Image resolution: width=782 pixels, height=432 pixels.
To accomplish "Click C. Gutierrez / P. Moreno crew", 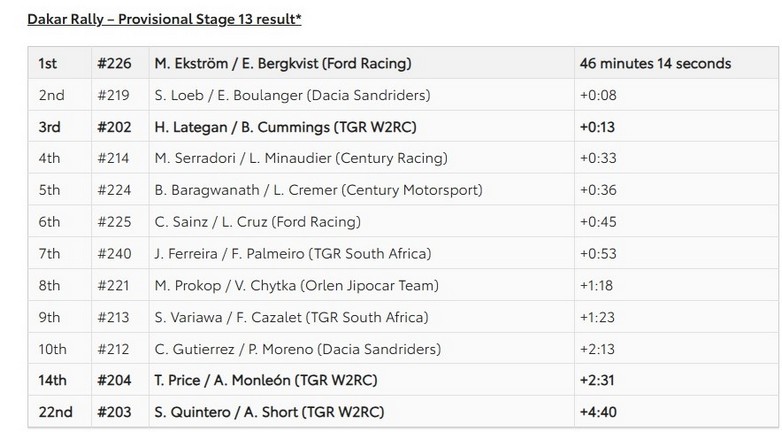I will coord(297,349).
